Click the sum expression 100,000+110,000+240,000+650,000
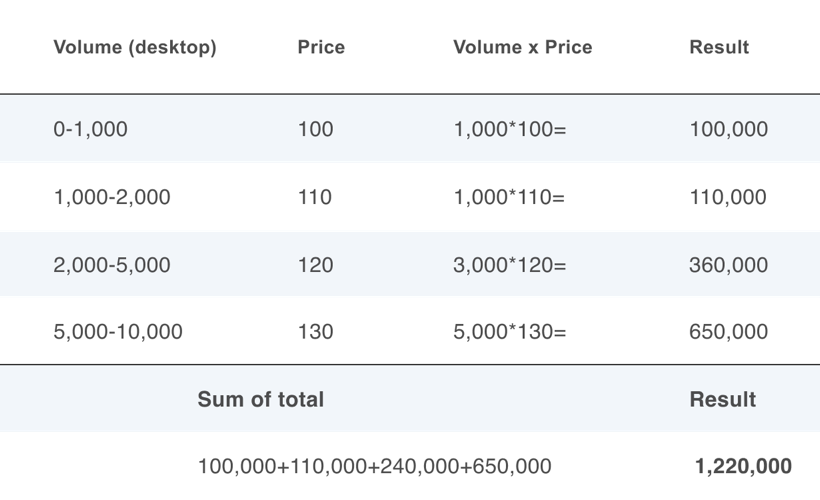820x500 pixels. tap(374, 466)
